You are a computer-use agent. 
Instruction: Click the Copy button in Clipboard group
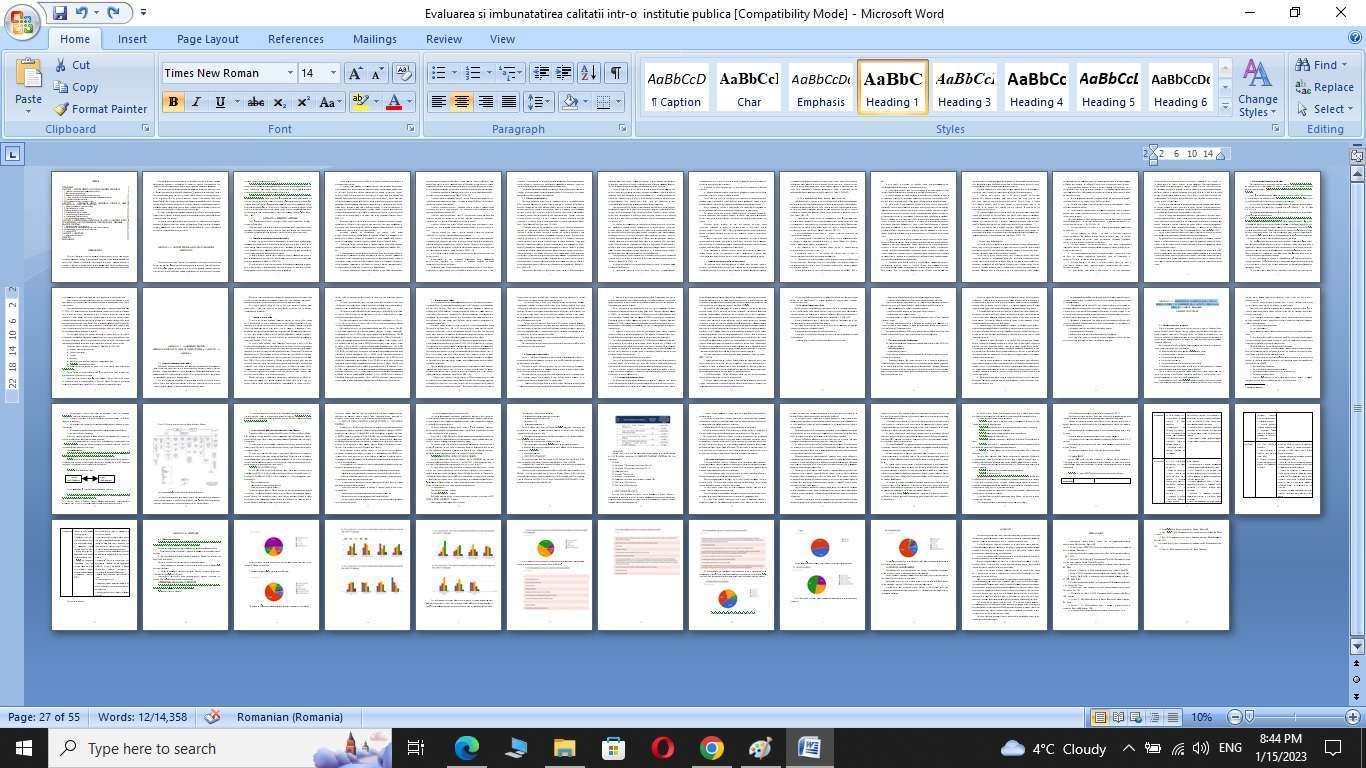[76, 87]
